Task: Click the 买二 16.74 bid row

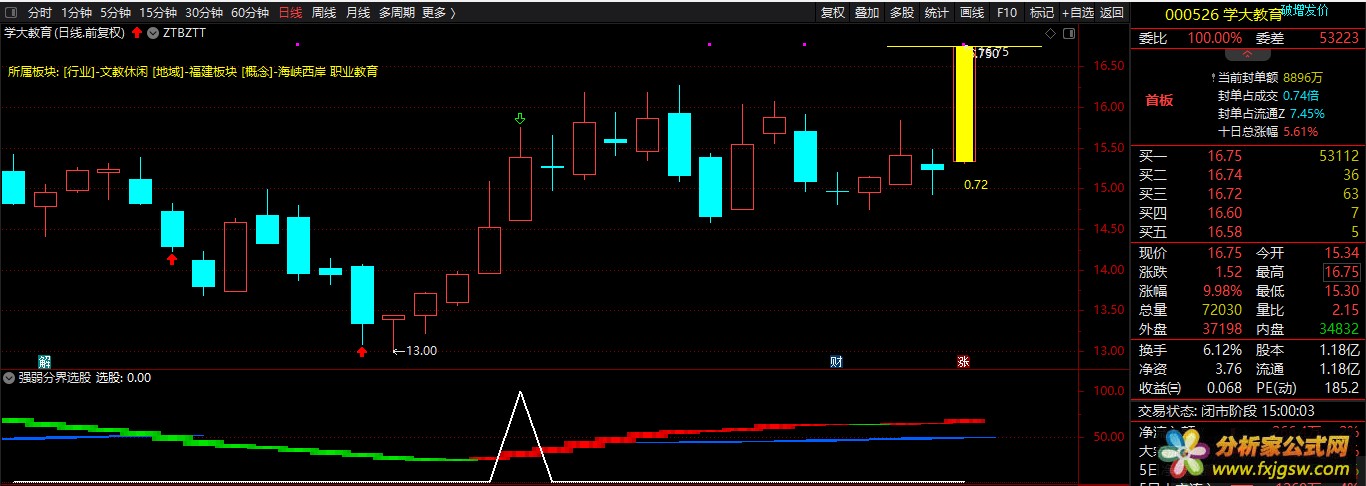Action: coord(1248,175)
